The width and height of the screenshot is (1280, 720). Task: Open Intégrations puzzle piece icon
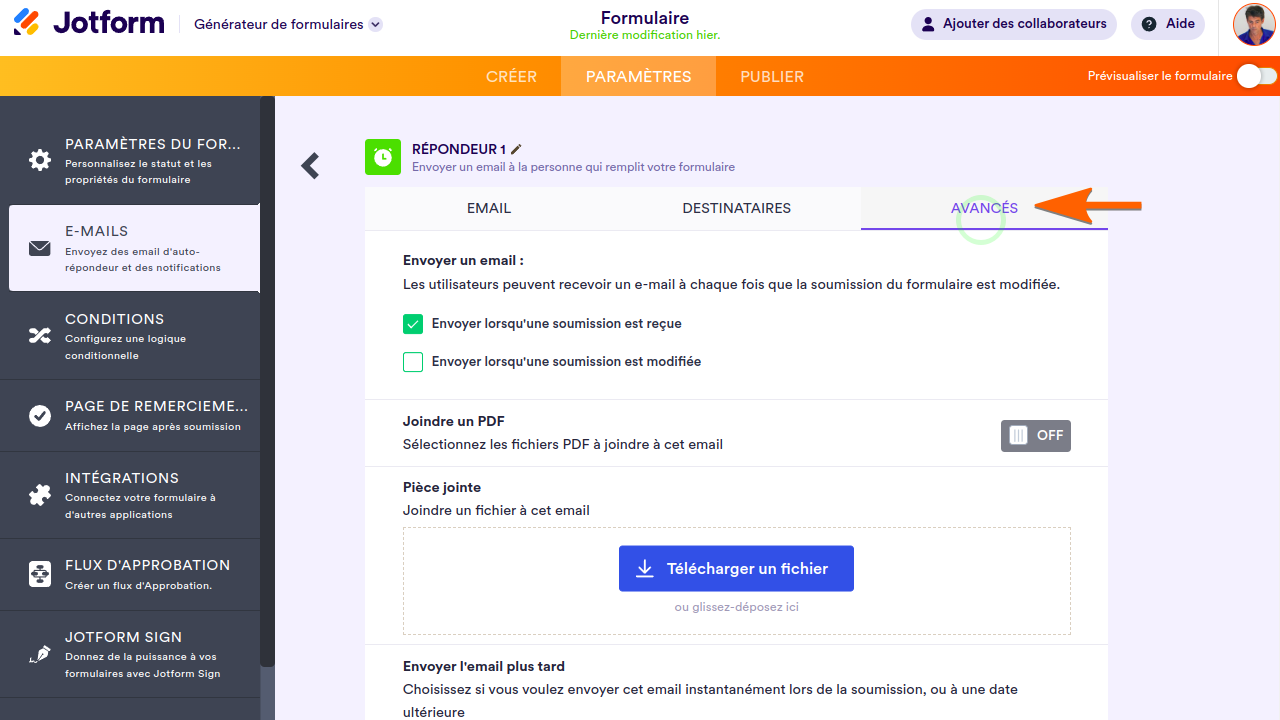click(40, 495)
